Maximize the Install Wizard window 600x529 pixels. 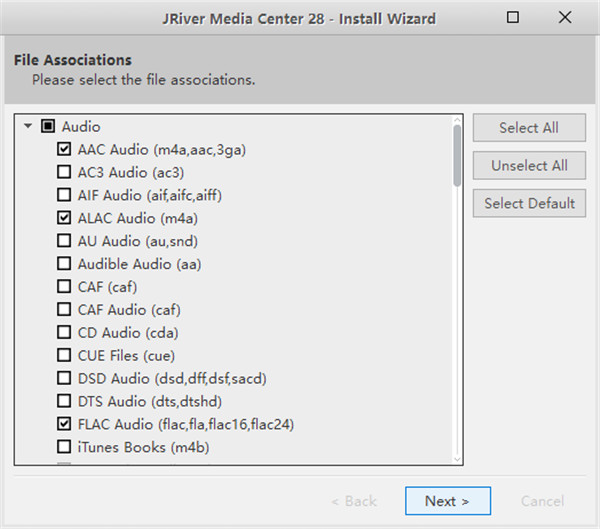pos(513,17)
